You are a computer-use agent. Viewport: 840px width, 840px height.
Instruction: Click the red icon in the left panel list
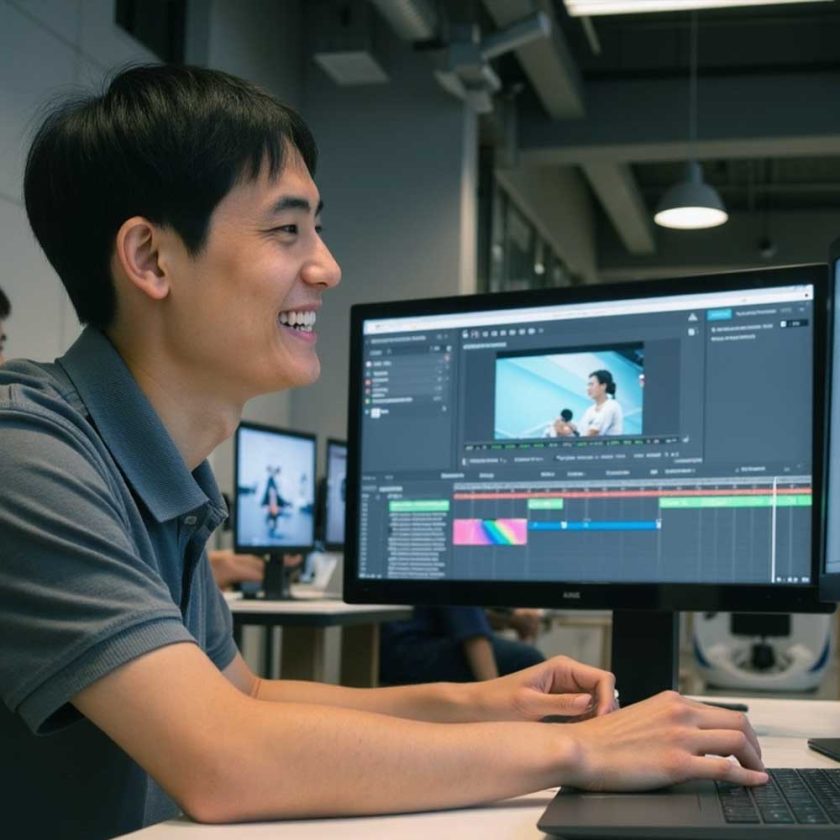coord(368,382)
